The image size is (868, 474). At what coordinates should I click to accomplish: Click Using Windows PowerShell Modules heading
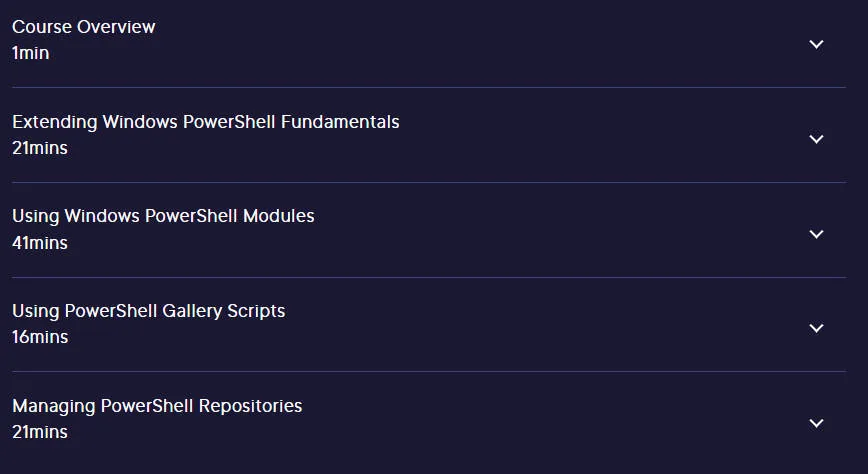click(x=163, y=216)
